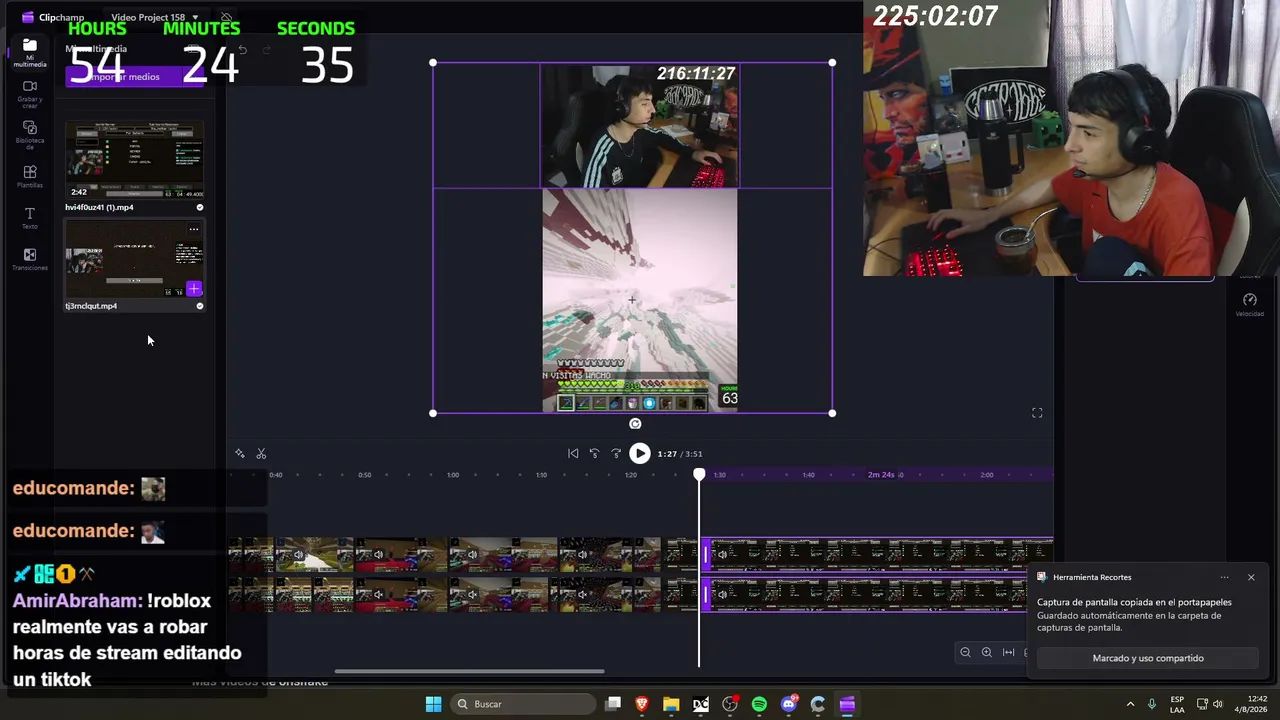Click the auto-compose magic wand icon
The height and width of the screenshot is (720, 1280).
pyautogui.click(x=240, y=454)
